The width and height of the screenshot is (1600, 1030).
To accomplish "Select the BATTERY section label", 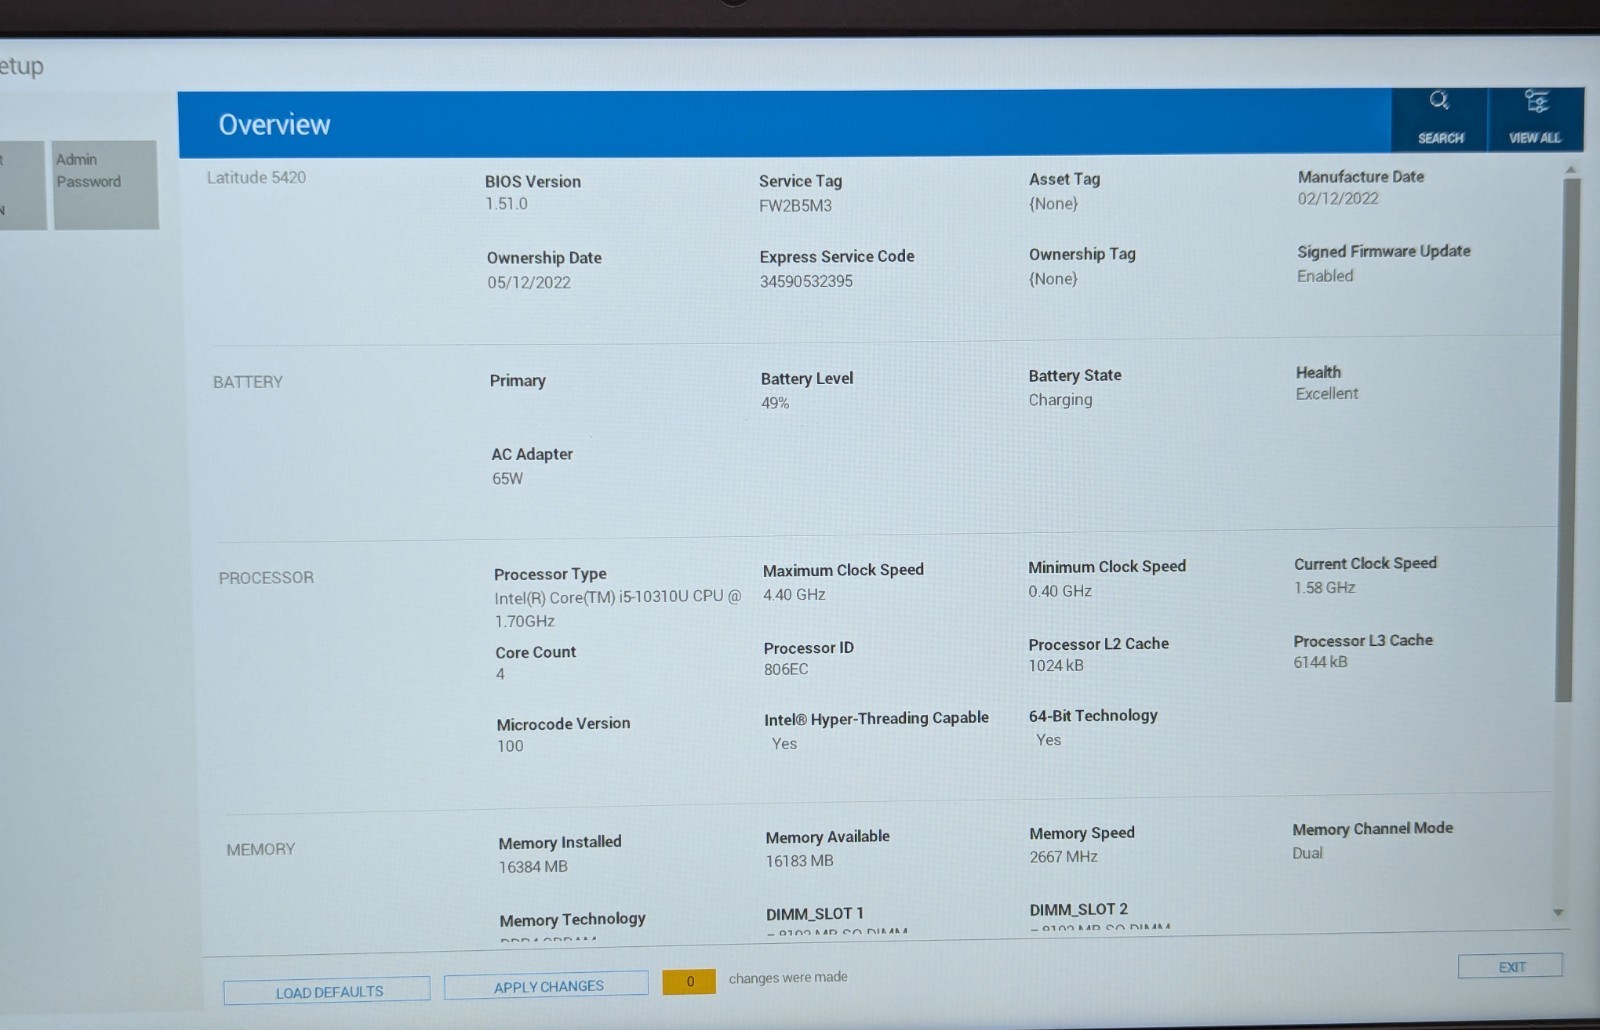I will pyautogui.click(x=248, y=382).
